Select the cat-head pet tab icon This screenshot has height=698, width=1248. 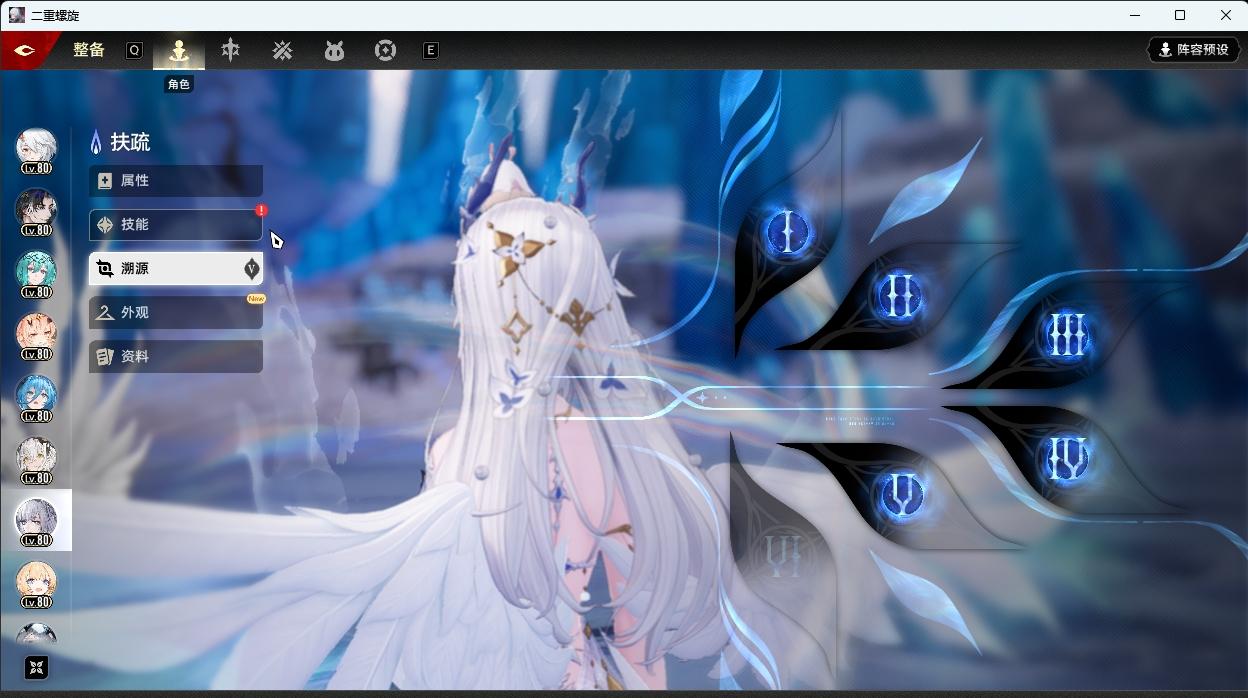coord(334,50)
